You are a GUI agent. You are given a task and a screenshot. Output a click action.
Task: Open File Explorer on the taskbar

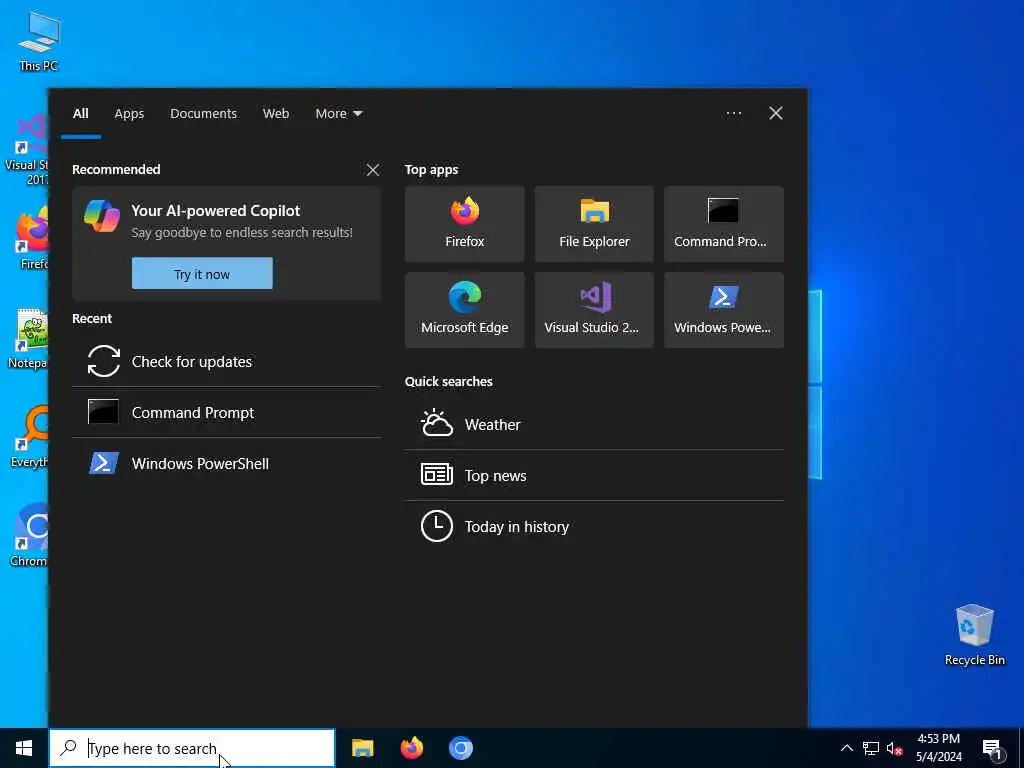pos(362,748)
